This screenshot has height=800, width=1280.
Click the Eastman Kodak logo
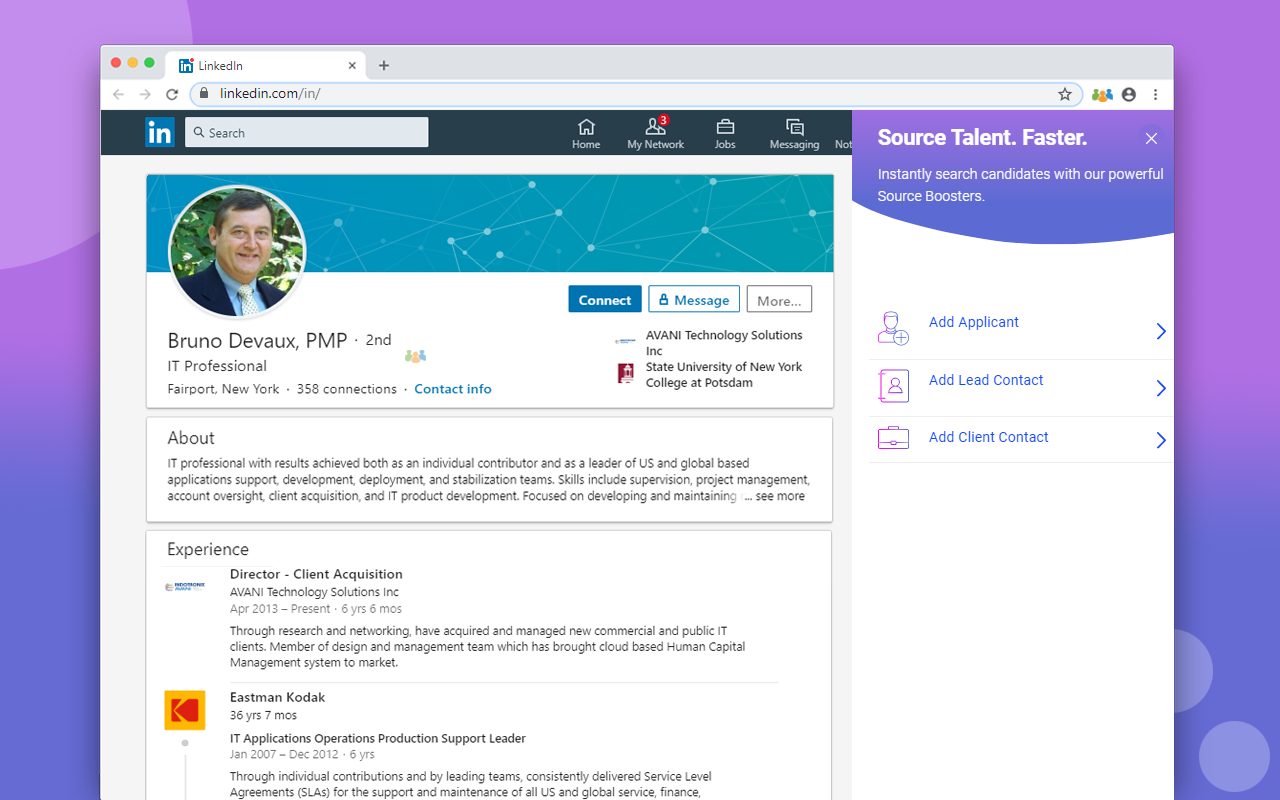pyautogui.click(x=185, y=710)
